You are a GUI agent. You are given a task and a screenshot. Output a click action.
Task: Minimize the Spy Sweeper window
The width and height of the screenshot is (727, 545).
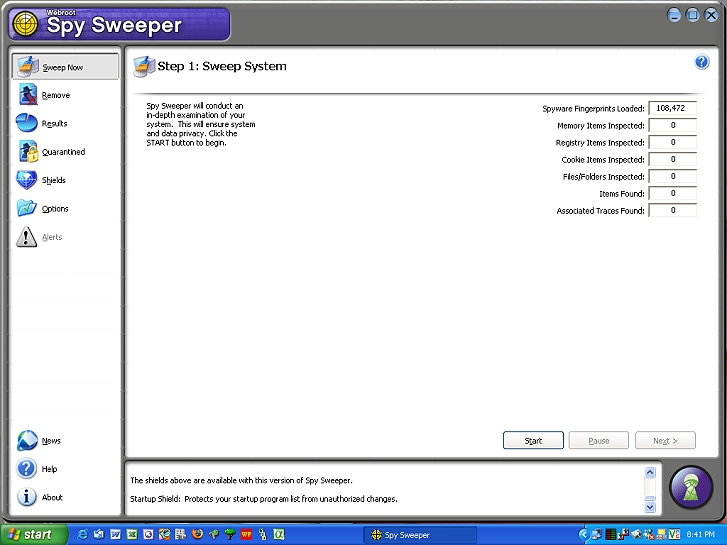pyautogui.click(x=674, y=15)
